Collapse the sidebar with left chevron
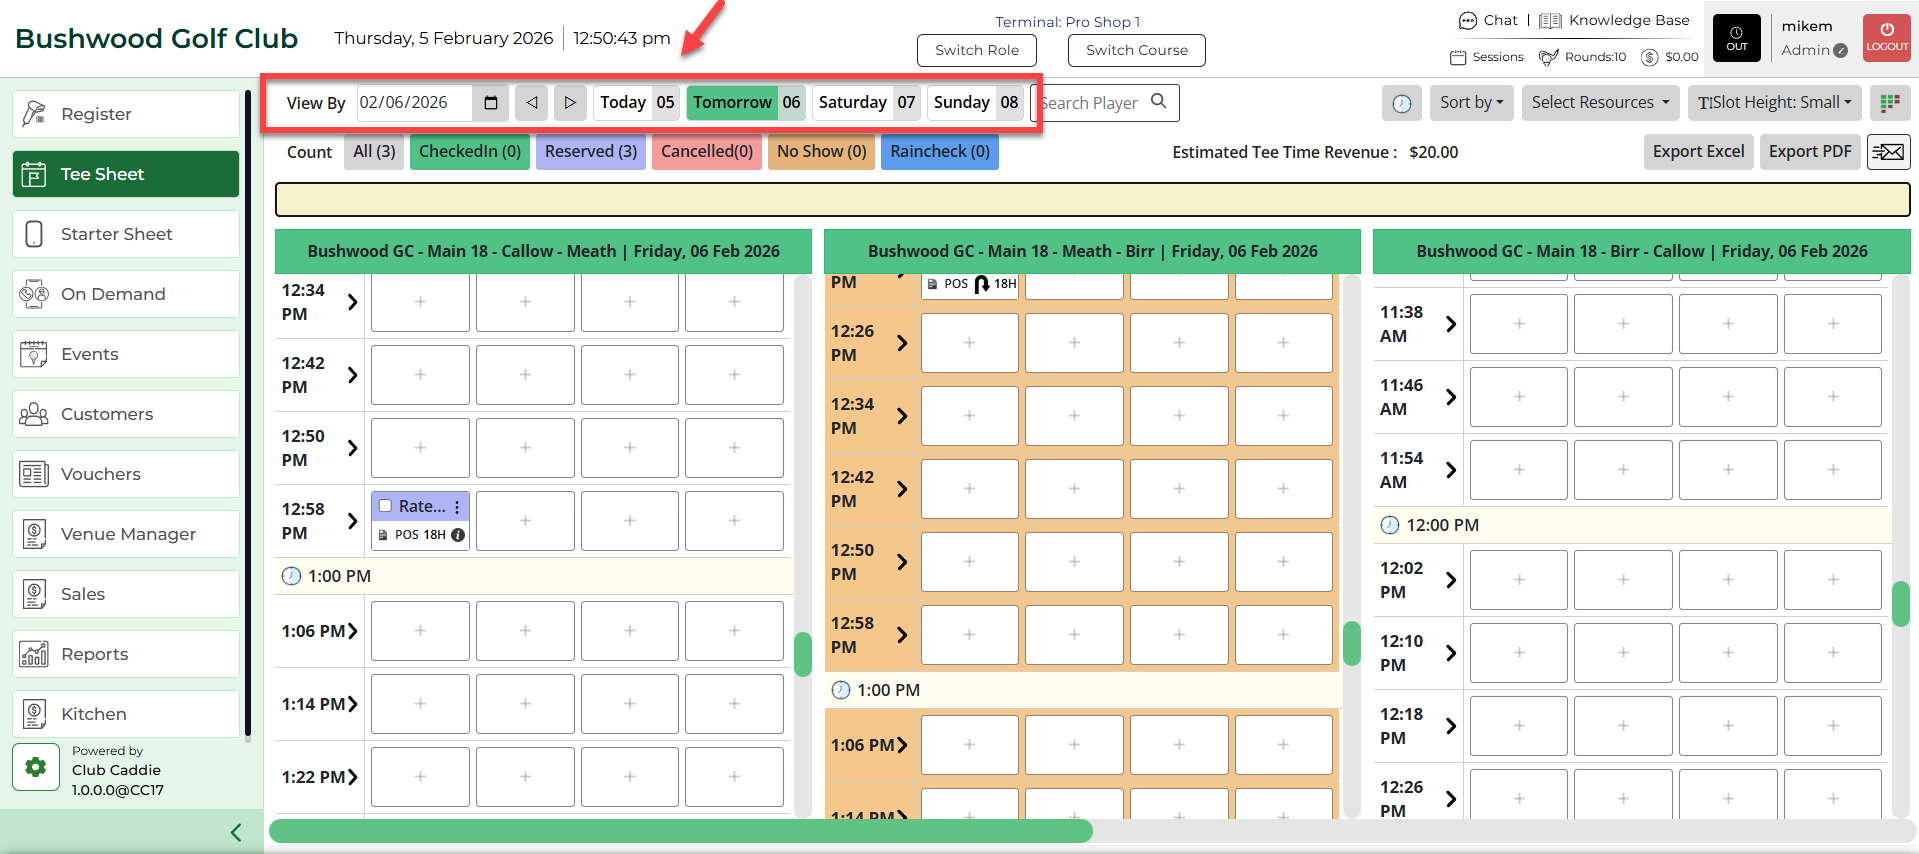Screen dimensions: 1919x854 point(236,832)
